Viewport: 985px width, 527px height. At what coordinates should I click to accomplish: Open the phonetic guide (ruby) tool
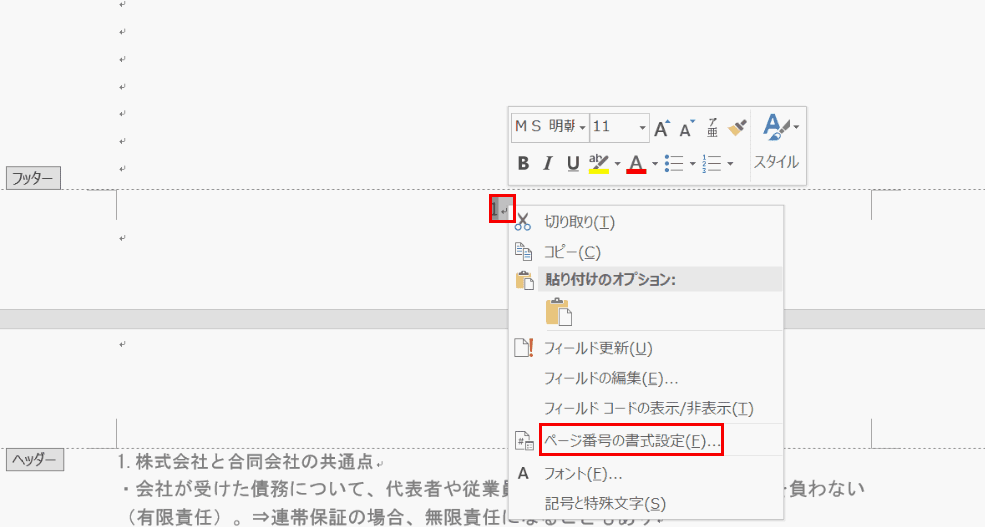click(713, 127)
